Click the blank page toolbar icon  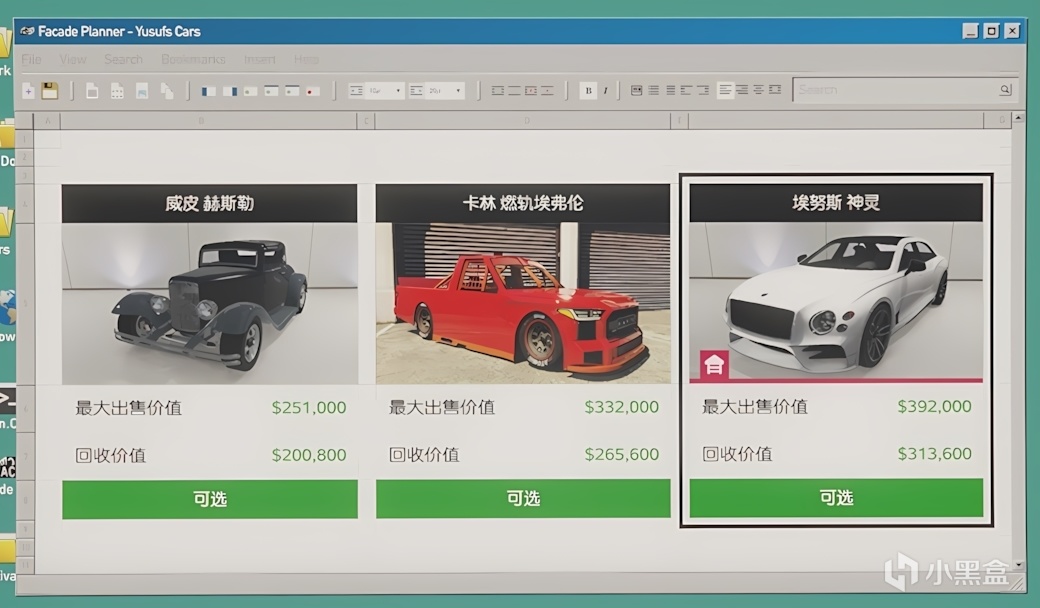(x=92, y=91)
